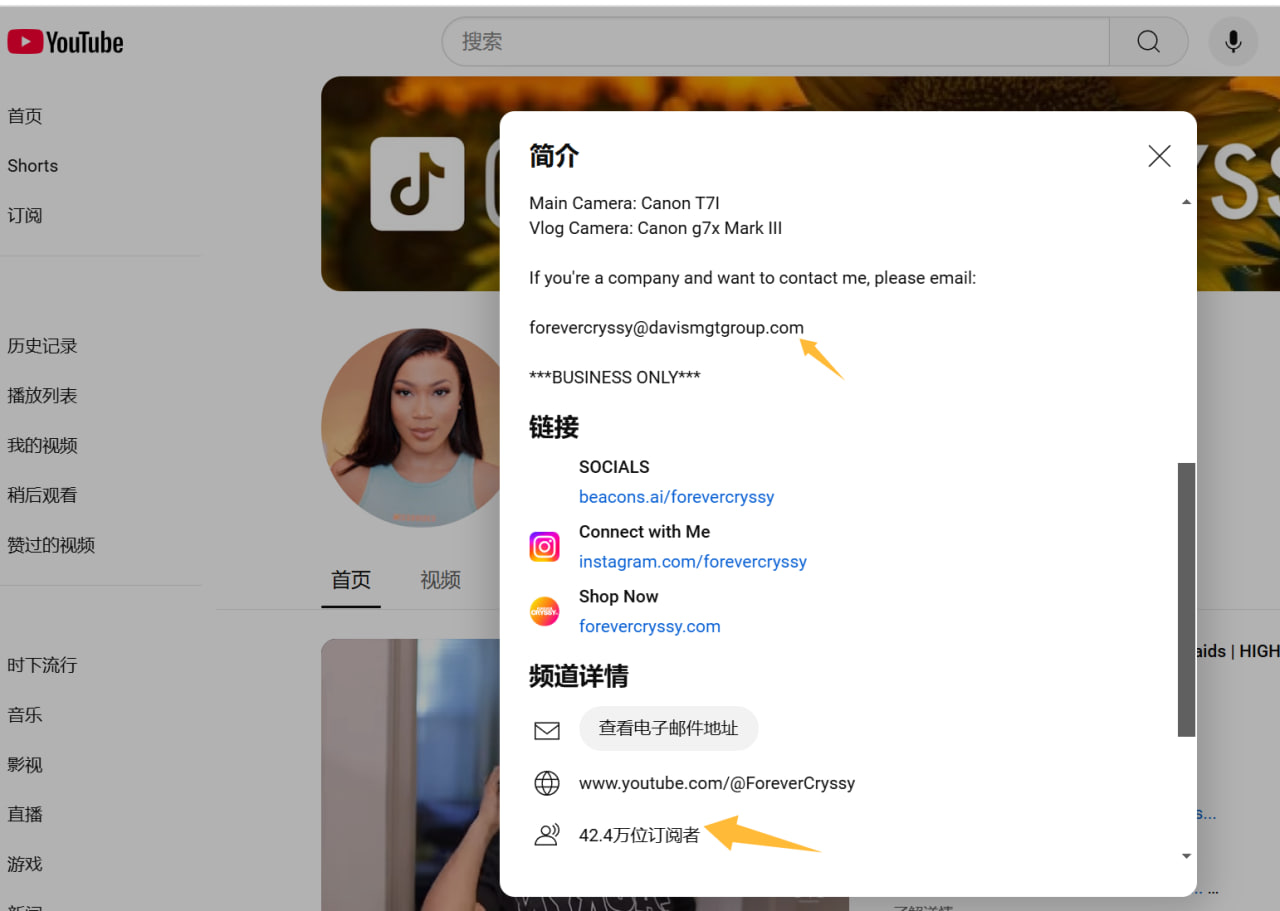Screen dimensions: 1280x911
Task: Click the Main Camera: Canon T7I line
Action: [x=625, y=203]
